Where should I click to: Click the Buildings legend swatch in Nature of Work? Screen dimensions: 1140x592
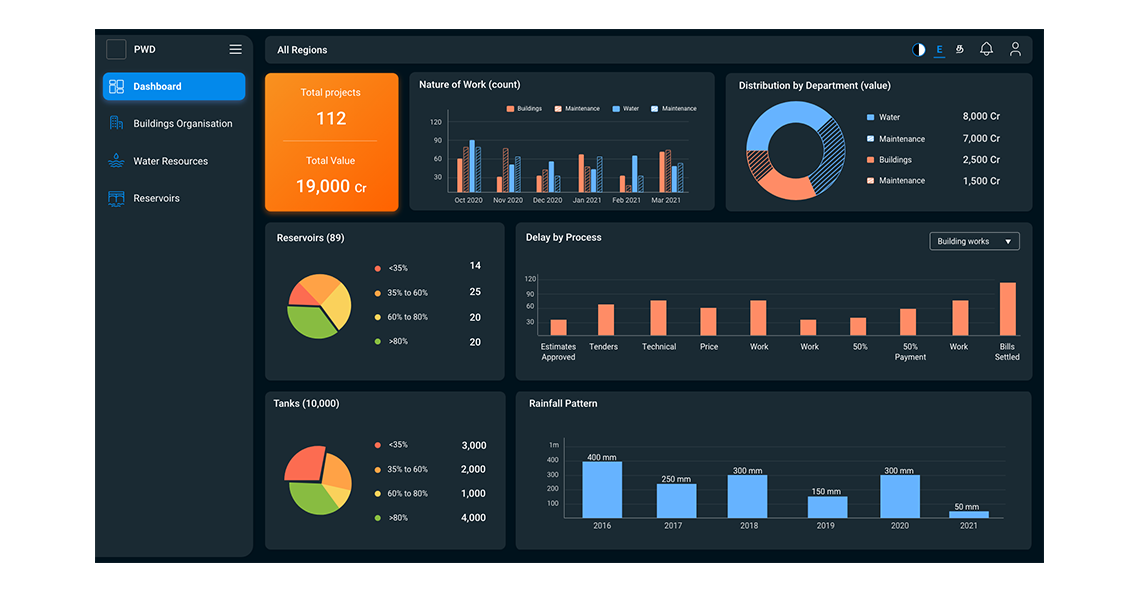(x=510, y=108)
